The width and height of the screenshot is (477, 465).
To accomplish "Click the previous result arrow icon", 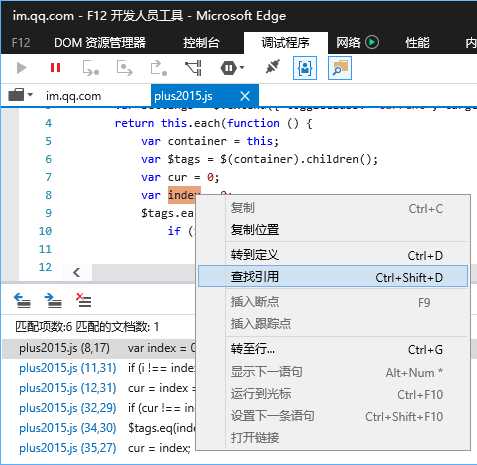I will click(22, 300).
